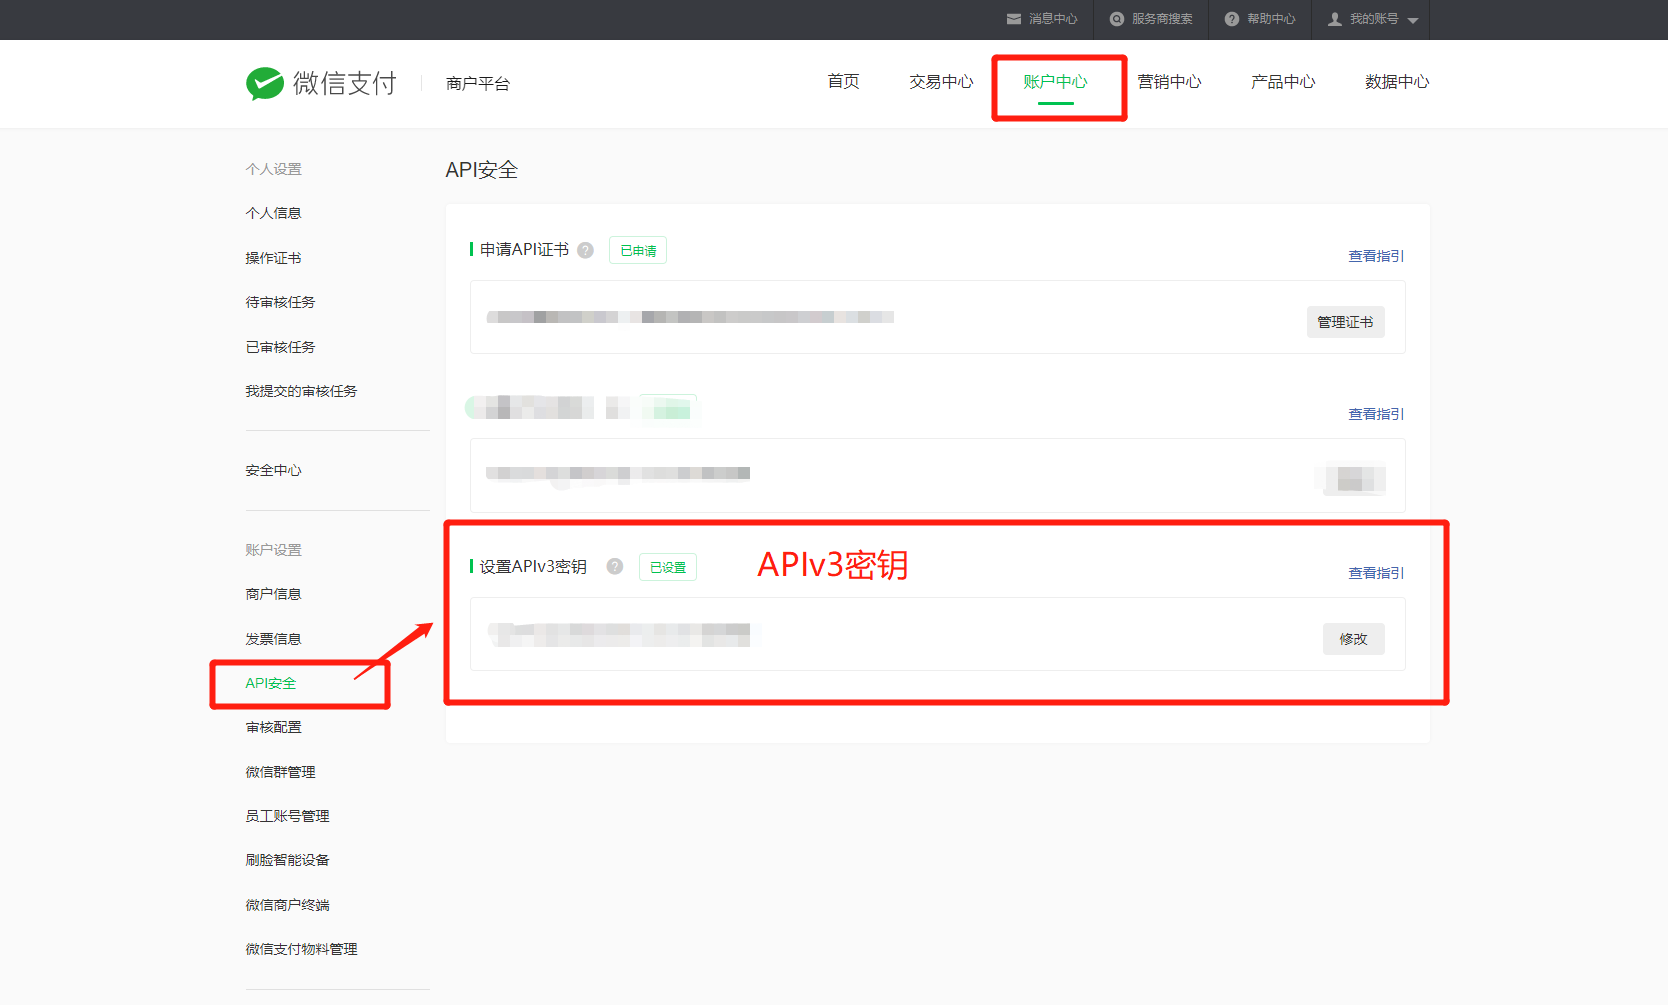Select API安全 in sidebar

(271, 683)
